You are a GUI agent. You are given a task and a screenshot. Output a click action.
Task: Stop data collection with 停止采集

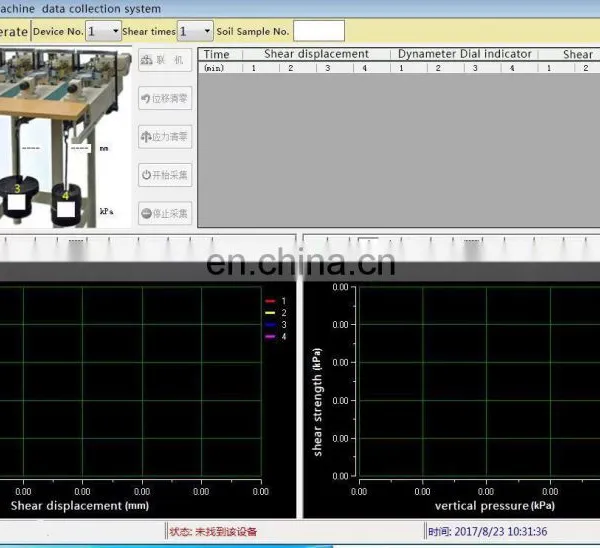pos(165,213)
